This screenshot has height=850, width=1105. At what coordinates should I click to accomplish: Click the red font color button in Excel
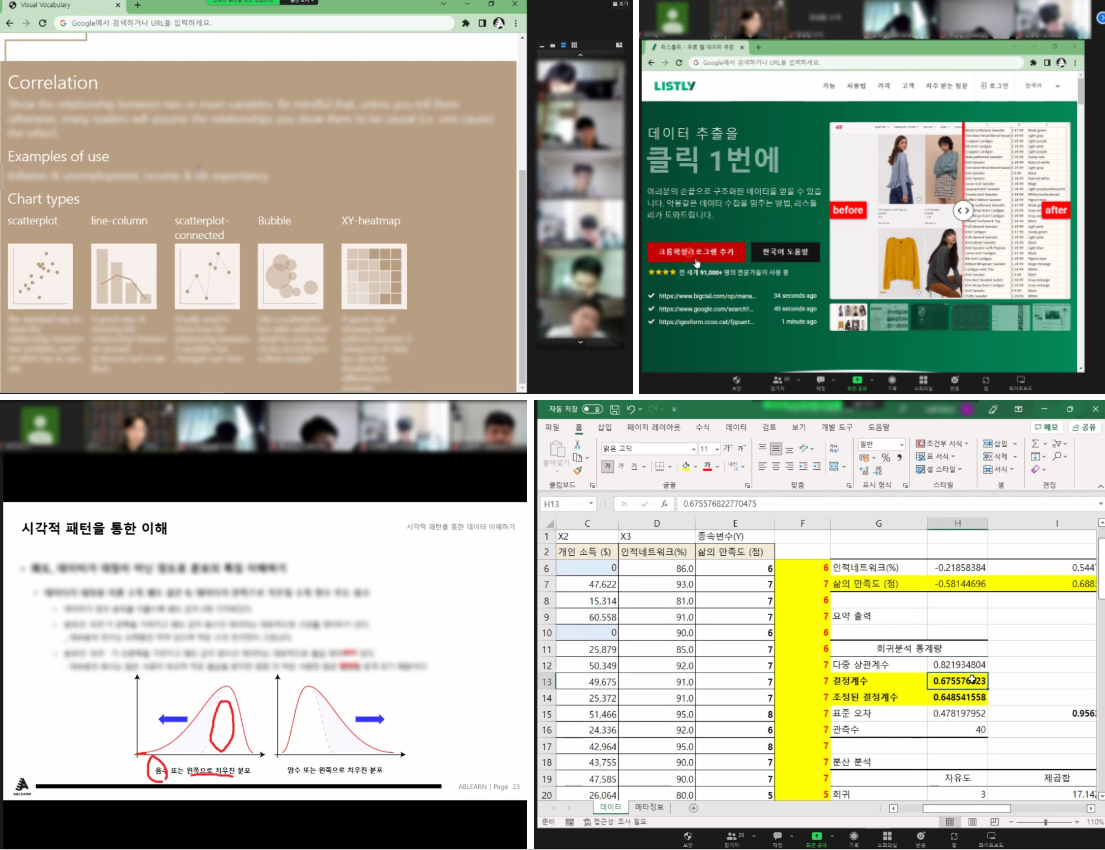point(707,466)
